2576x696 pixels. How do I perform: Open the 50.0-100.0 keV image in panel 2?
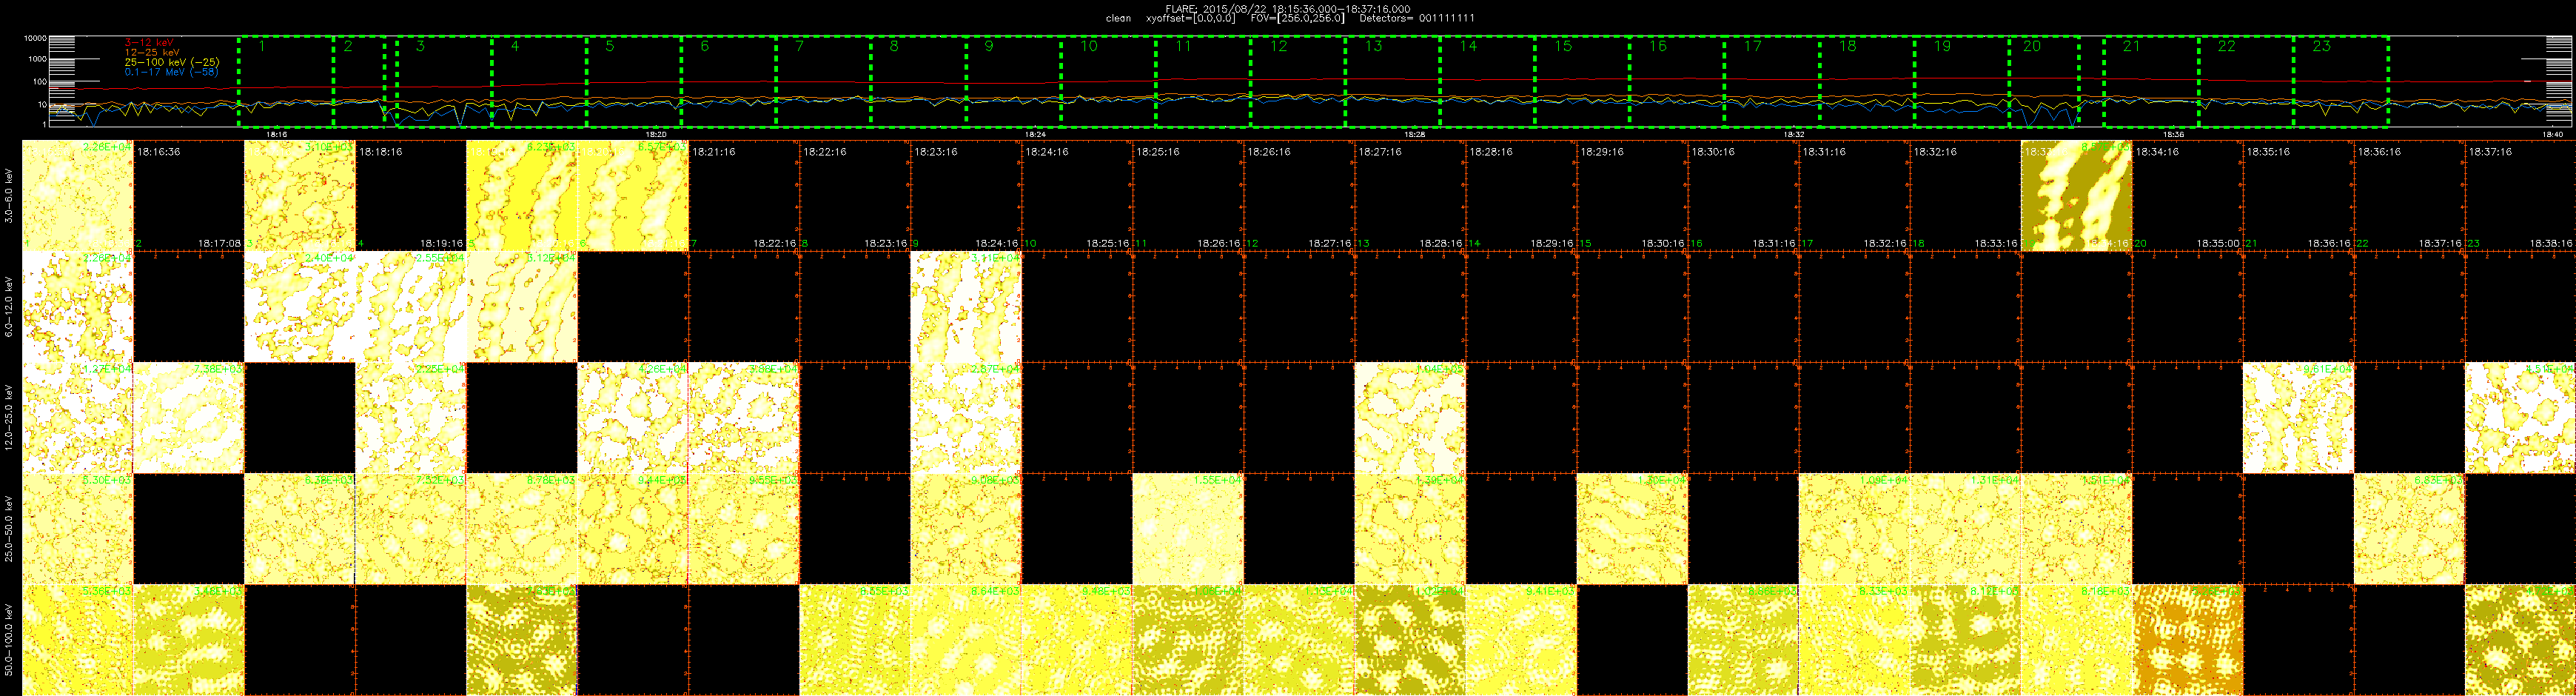tap(189, 640)
